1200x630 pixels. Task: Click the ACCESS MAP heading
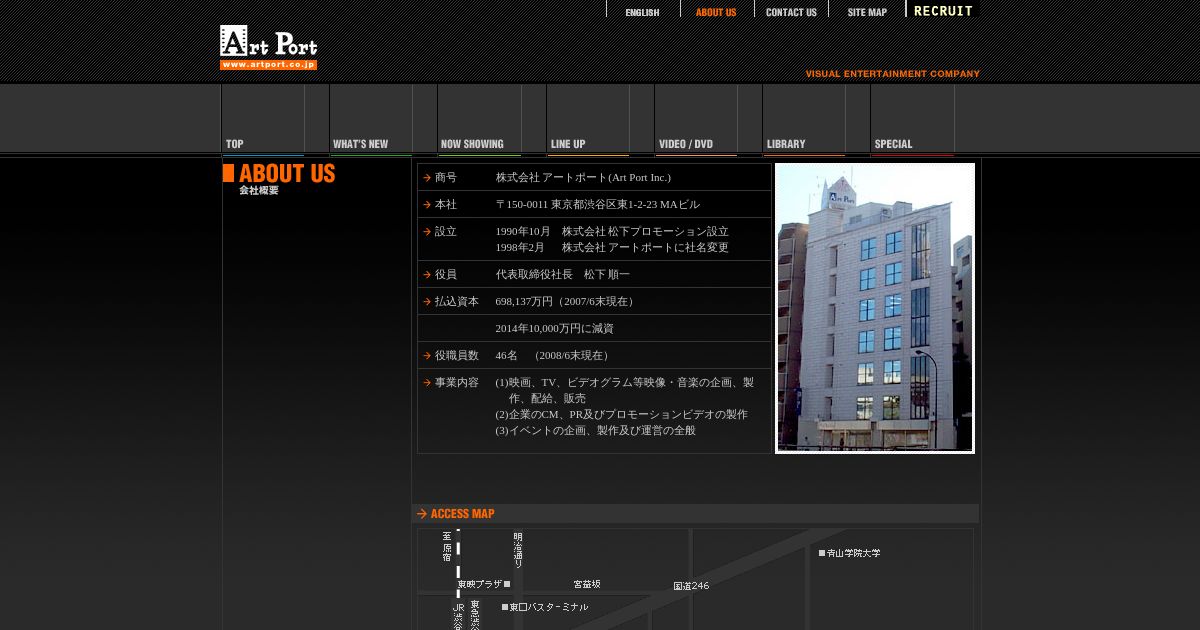point(462,514)
